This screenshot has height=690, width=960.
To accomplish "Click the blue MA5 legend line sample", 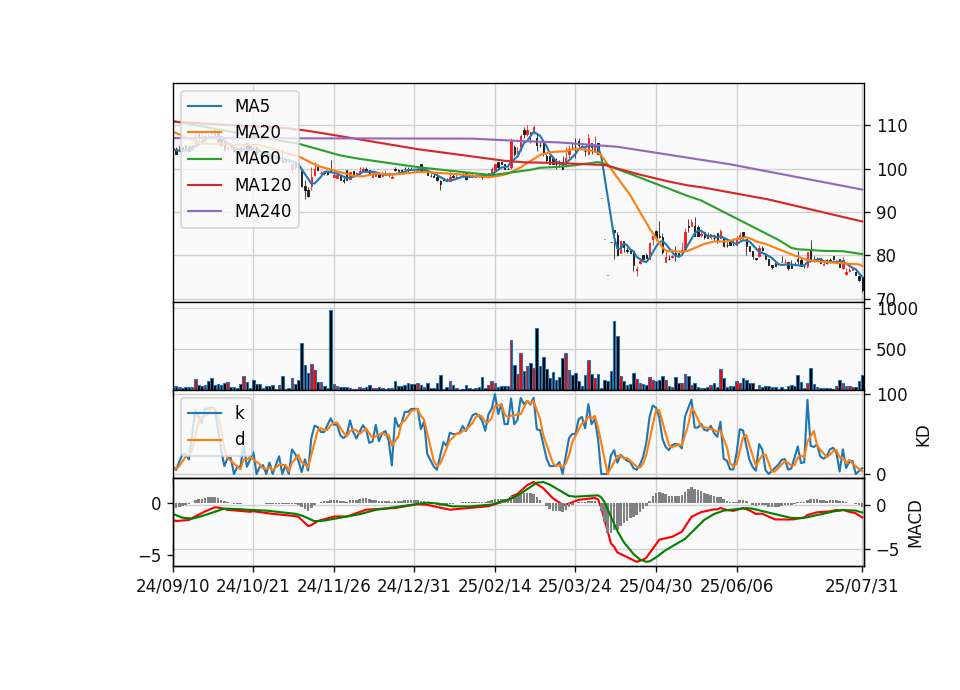I will [x=204, y=106].
